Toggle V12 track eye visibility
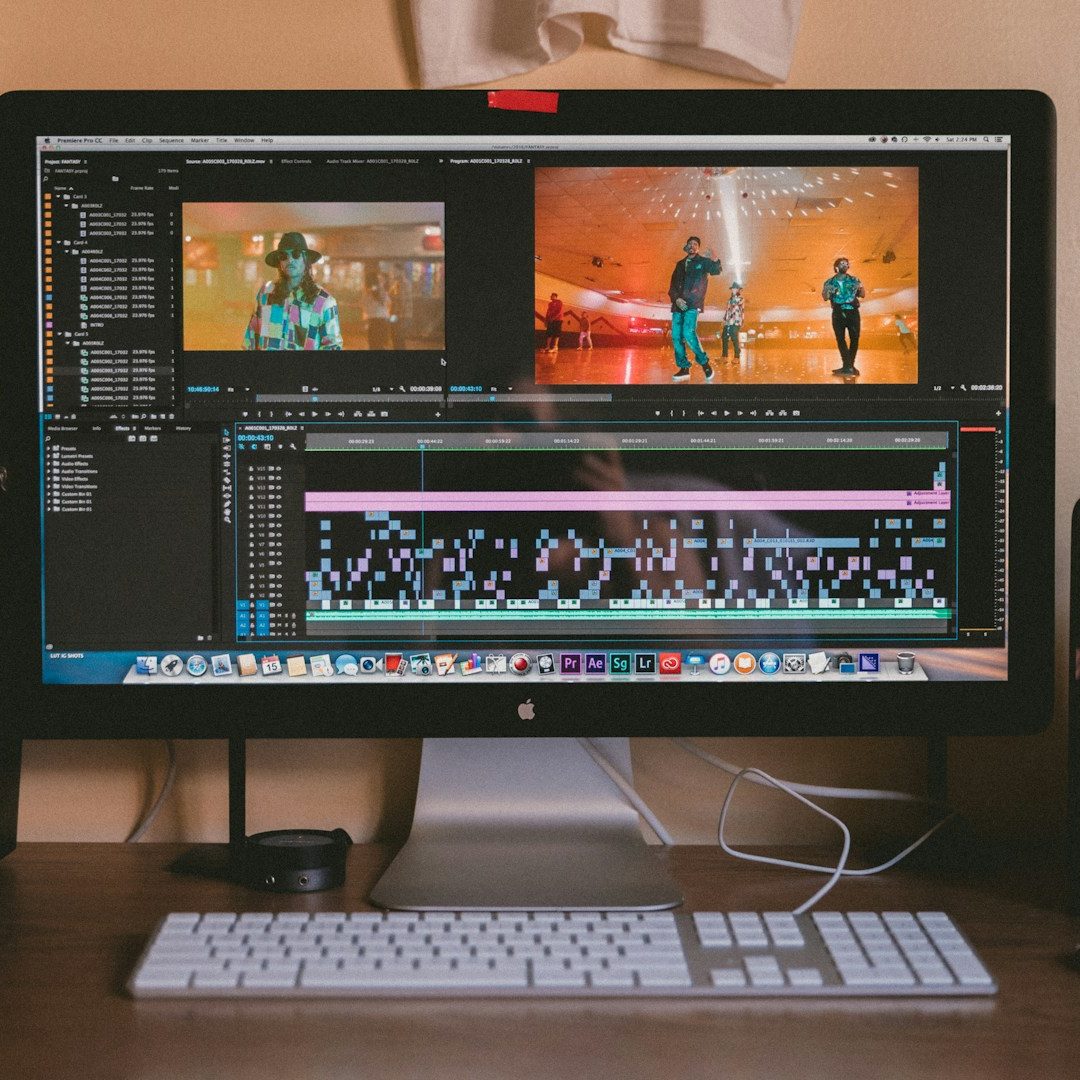This screenshot has width=1080, height=1080. coord(277,497)
